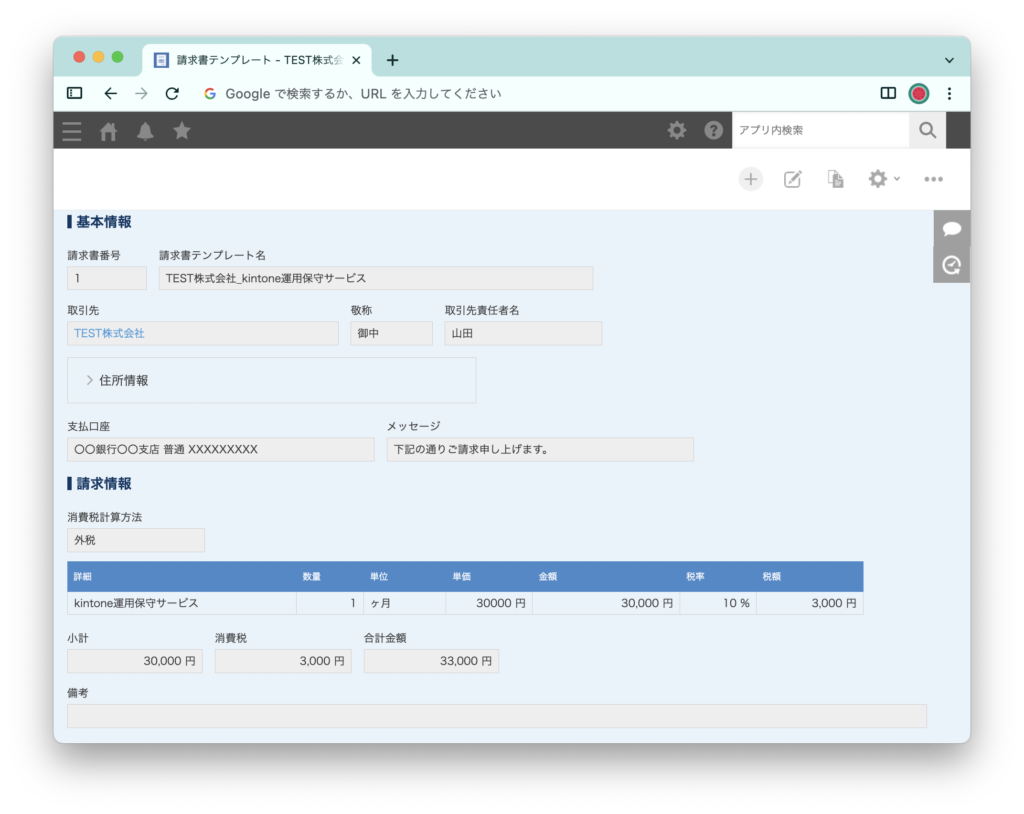This screenshot has height=814, width=1024.
Task: Click the 小計 value 30,000 円
Action: [x=135, y=661]
